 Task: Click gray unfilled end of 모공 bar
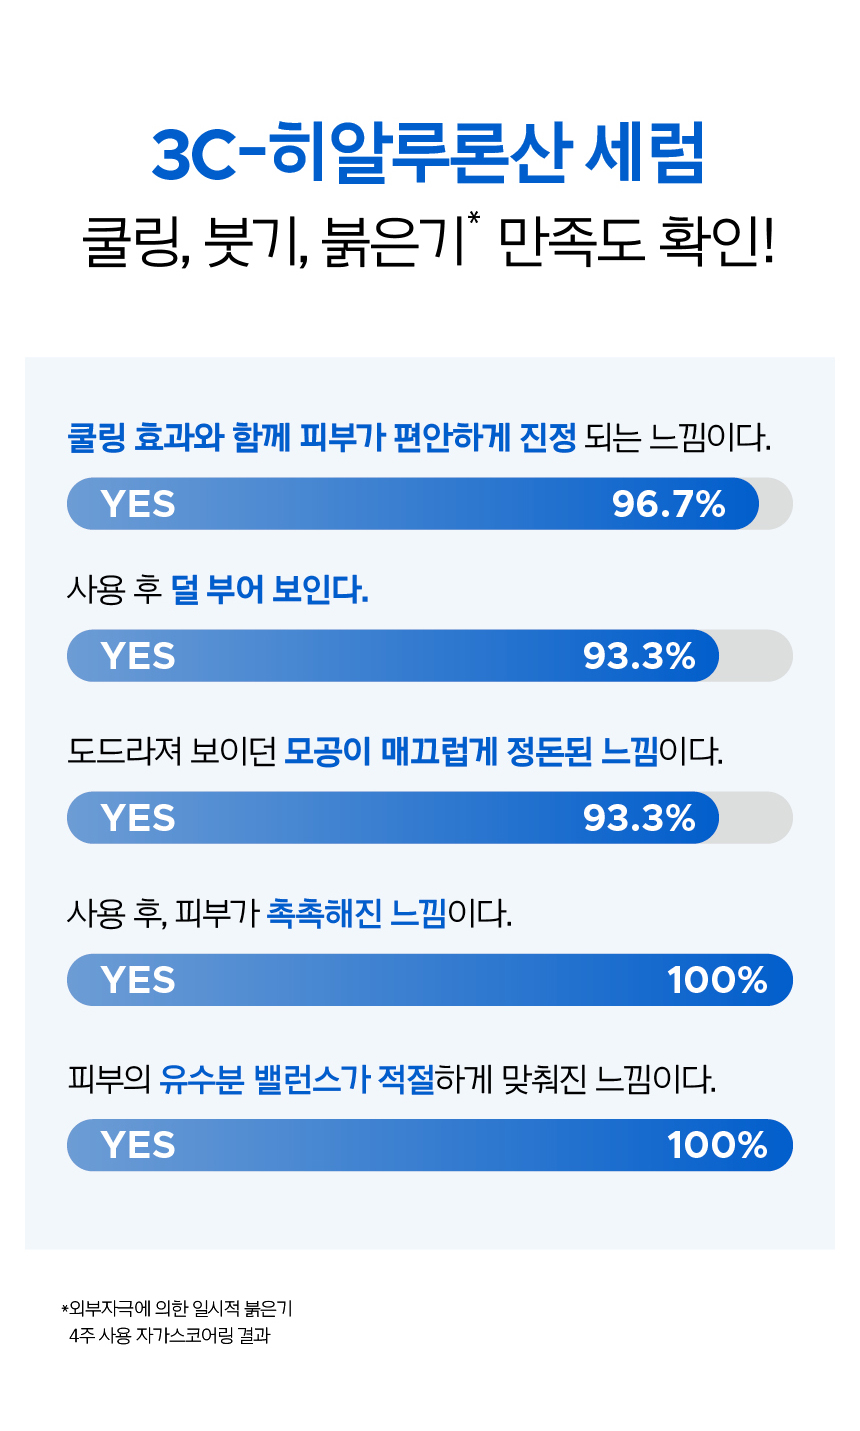(757, 818)
